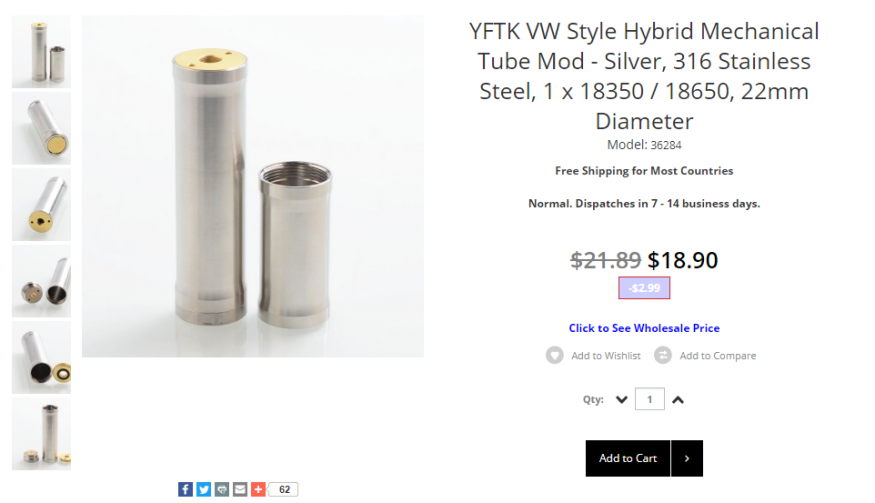Click the quantity input field
Image resolution: width=875 pixels, height=503 pixels.
650,399
